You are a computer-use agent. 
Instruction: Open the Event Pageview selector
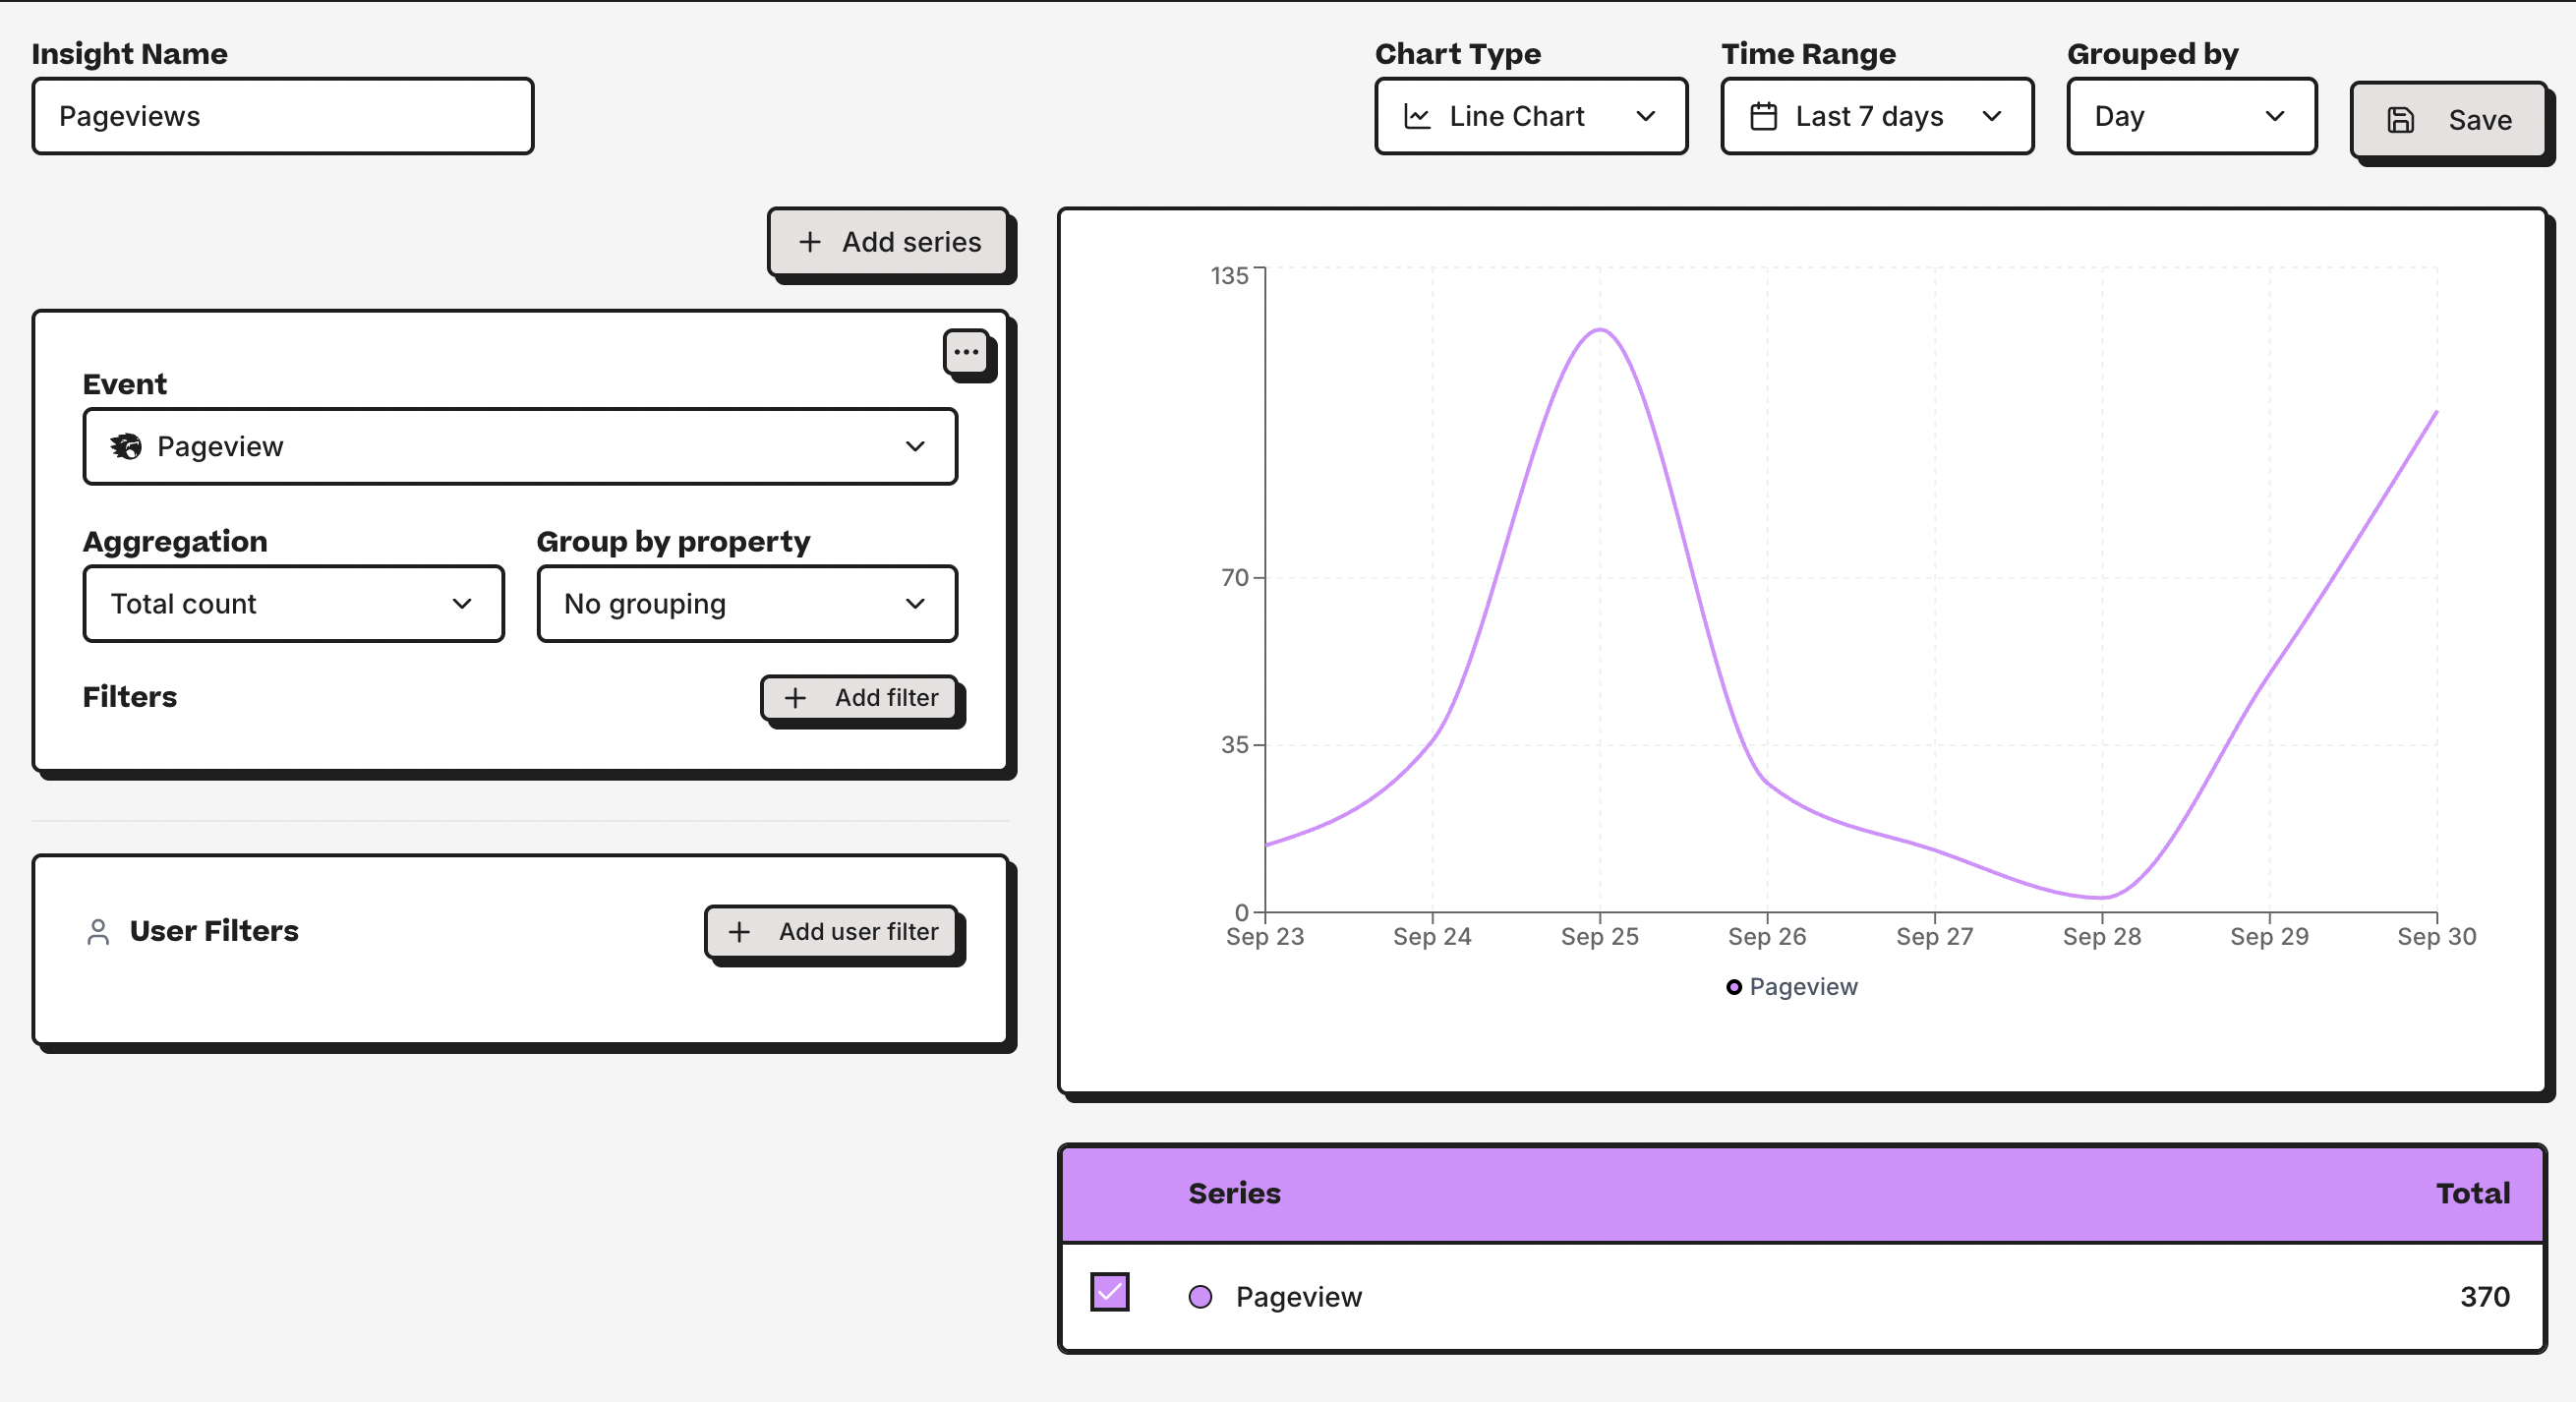click(520, 446)
